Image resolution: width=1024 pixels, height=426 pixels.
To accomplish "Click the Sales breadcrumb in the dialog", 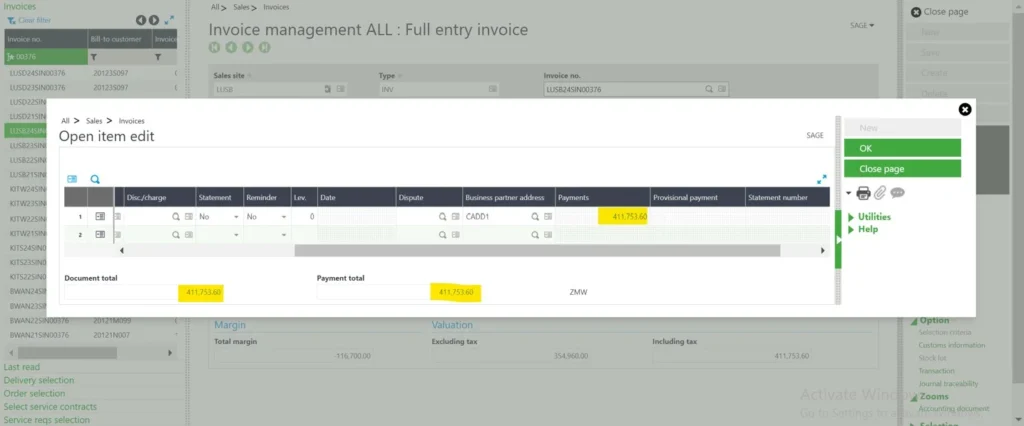I will coord(97,120).
